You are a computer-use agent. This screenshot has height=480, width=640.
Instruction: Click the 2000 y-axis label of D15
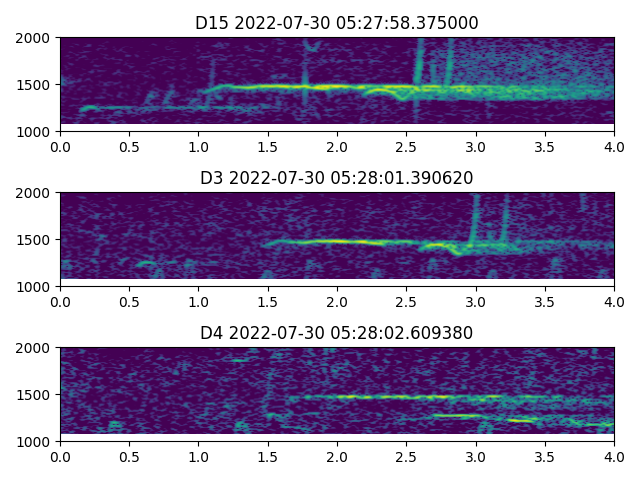[36, 38]
